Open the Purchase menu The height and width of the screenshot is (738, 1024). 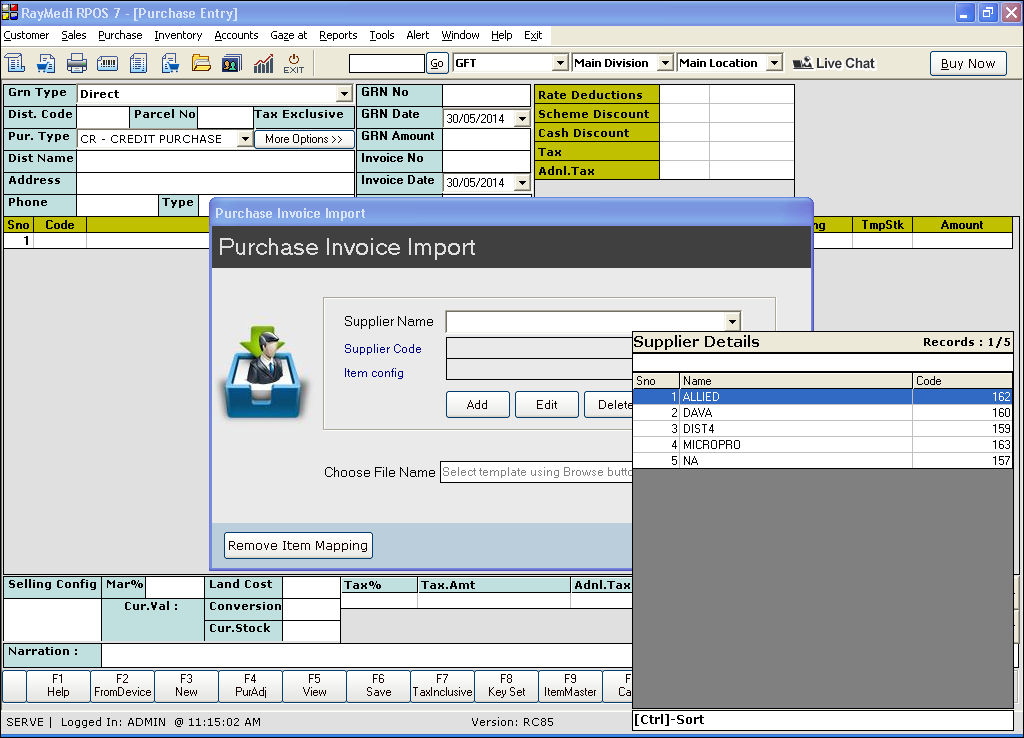(x=120, y=35)
